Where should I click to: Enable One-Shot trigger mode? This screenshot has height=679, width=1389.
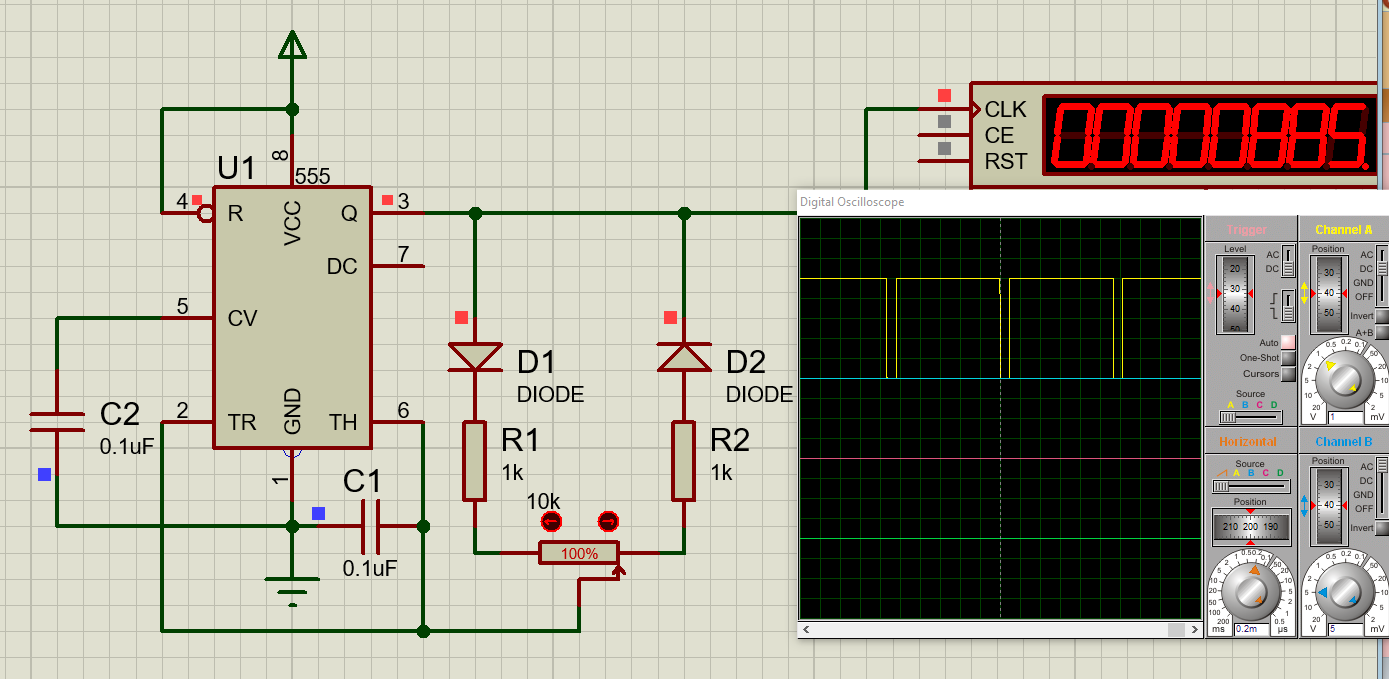(x=1288, y=358)
